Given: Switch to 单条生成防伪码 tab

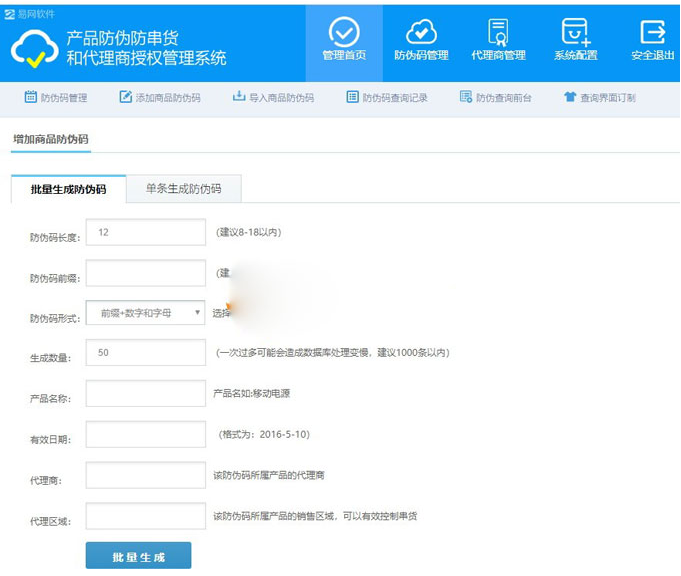Looking at the screenshot, I should (x=183, y=188).
